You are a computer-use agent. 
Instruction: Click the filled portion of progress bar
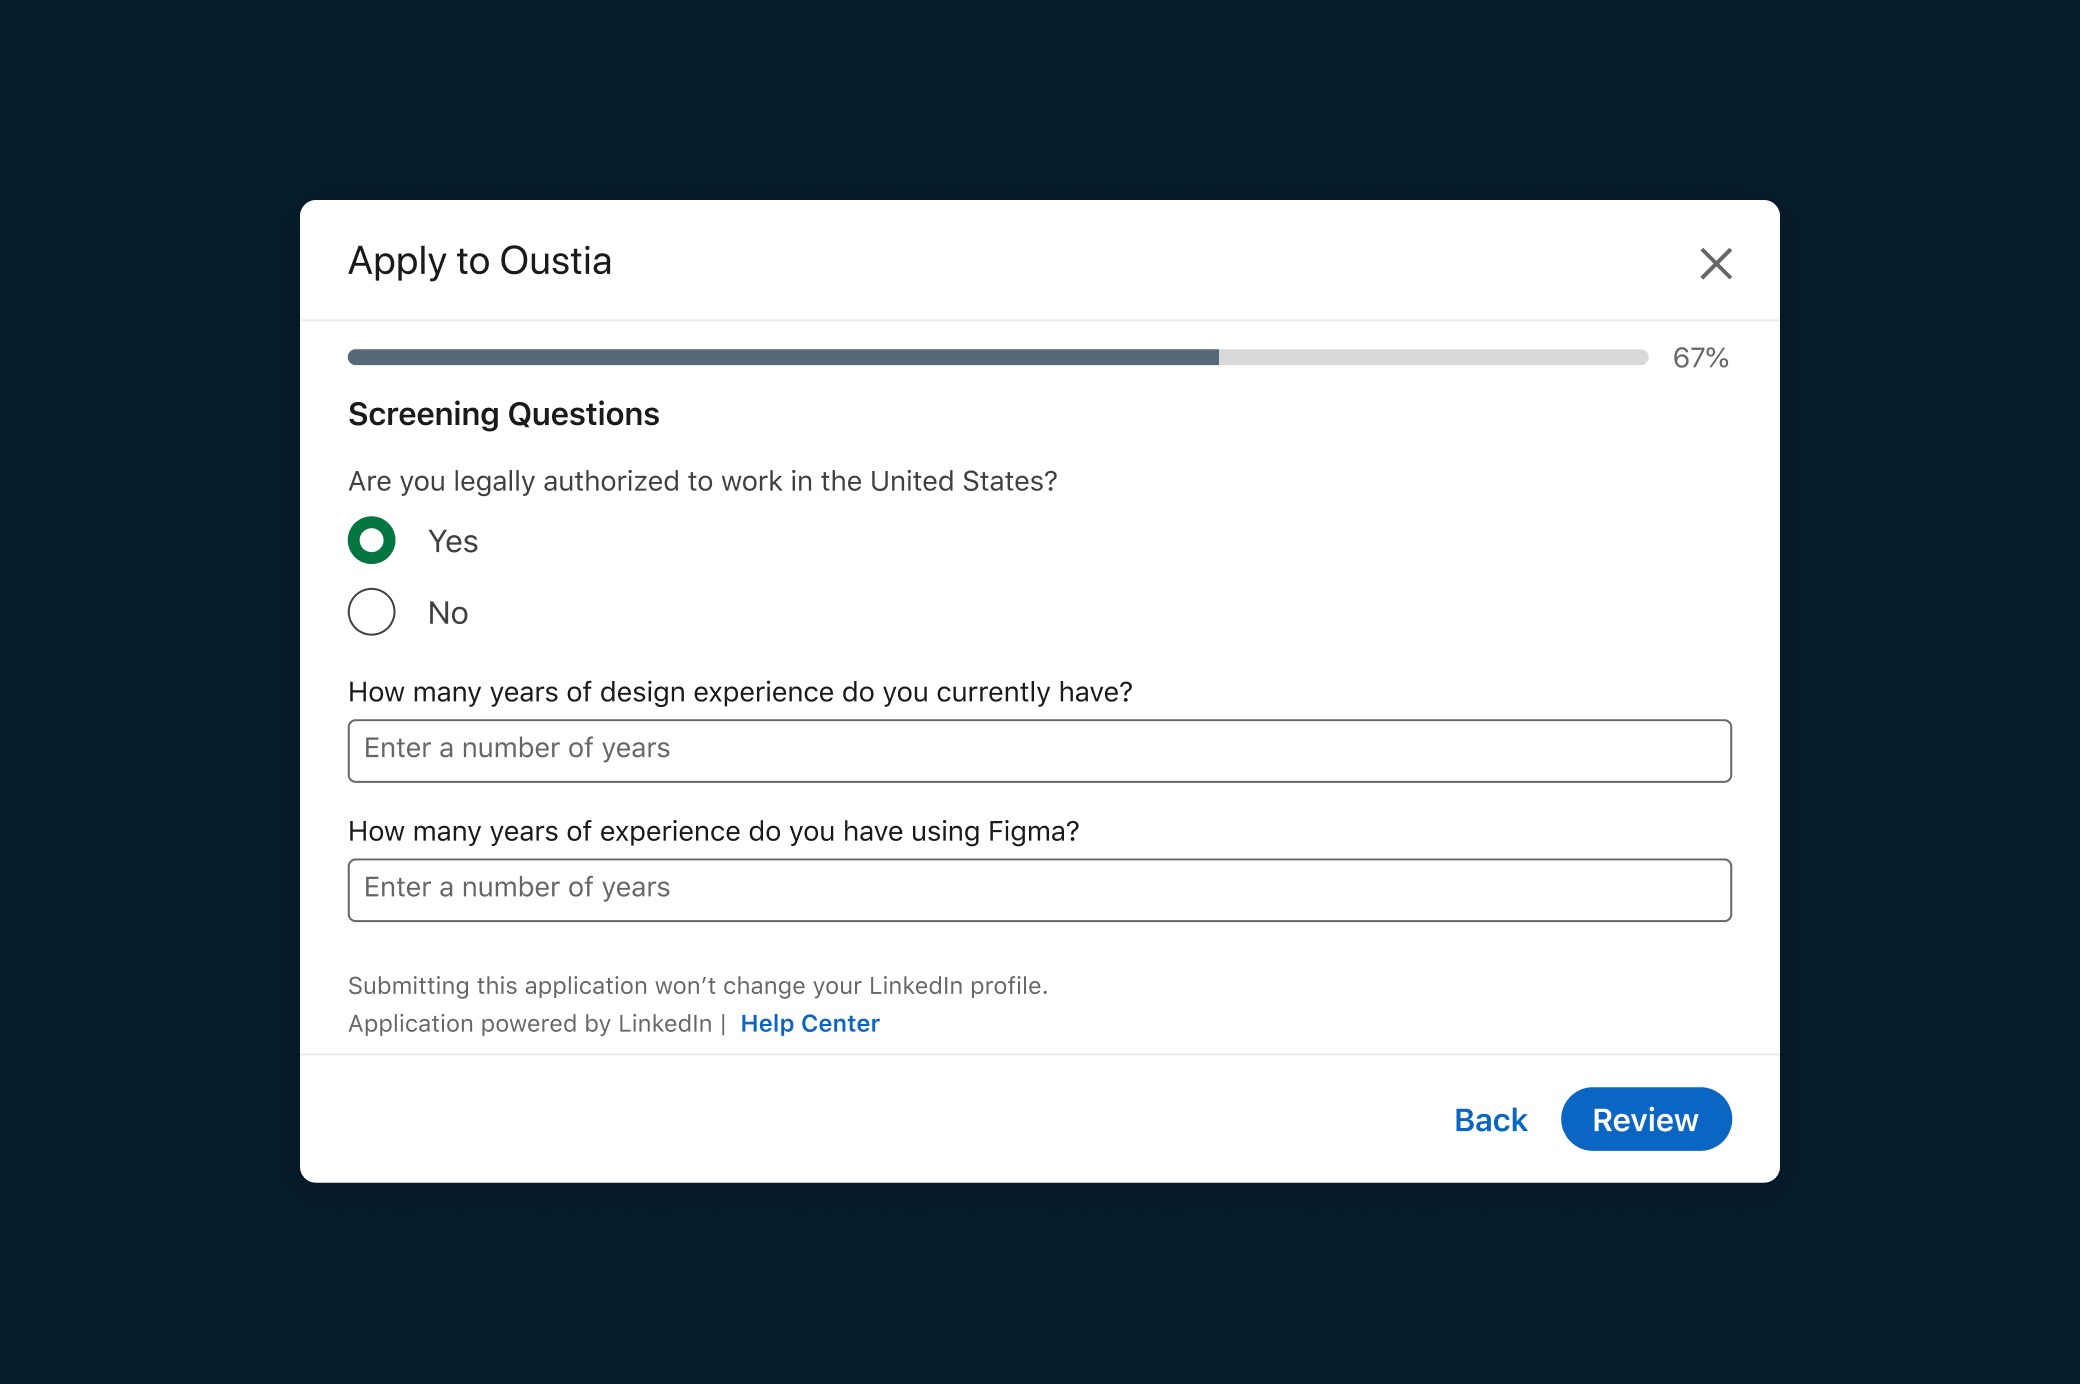pyautogui.click(x=782, y=357)
